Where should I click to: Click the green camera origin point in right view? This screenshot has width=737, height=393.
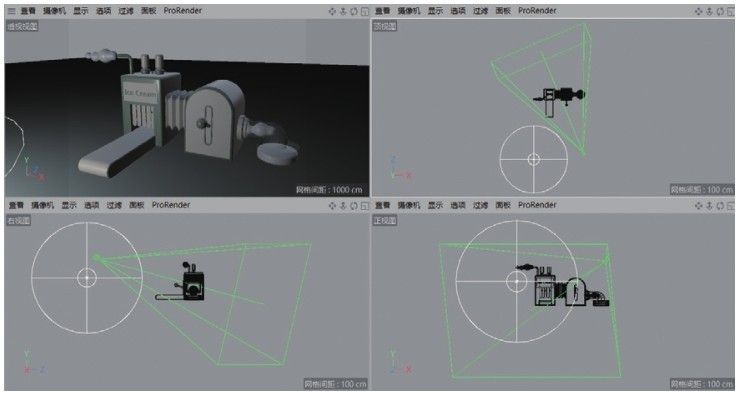pos(96,257)
